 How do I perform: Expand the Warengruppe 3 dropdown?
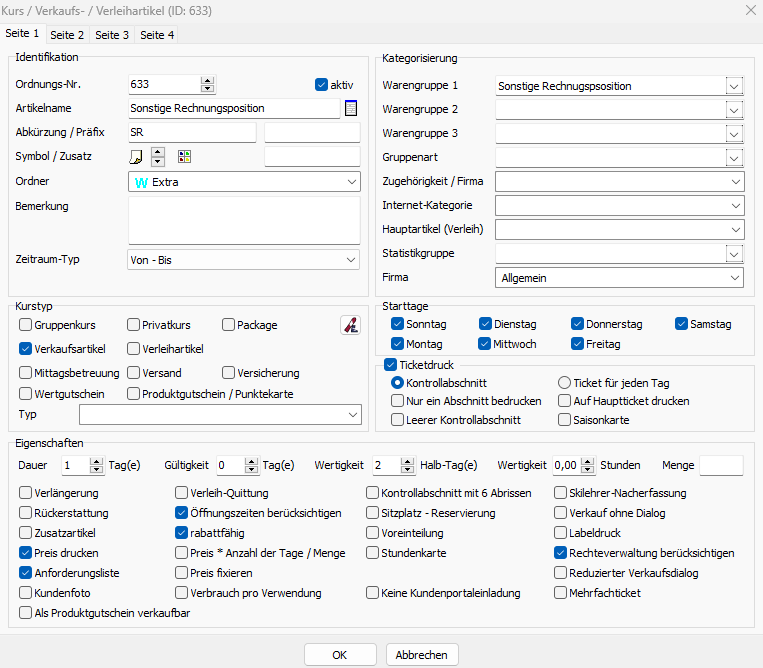point(734,134)
